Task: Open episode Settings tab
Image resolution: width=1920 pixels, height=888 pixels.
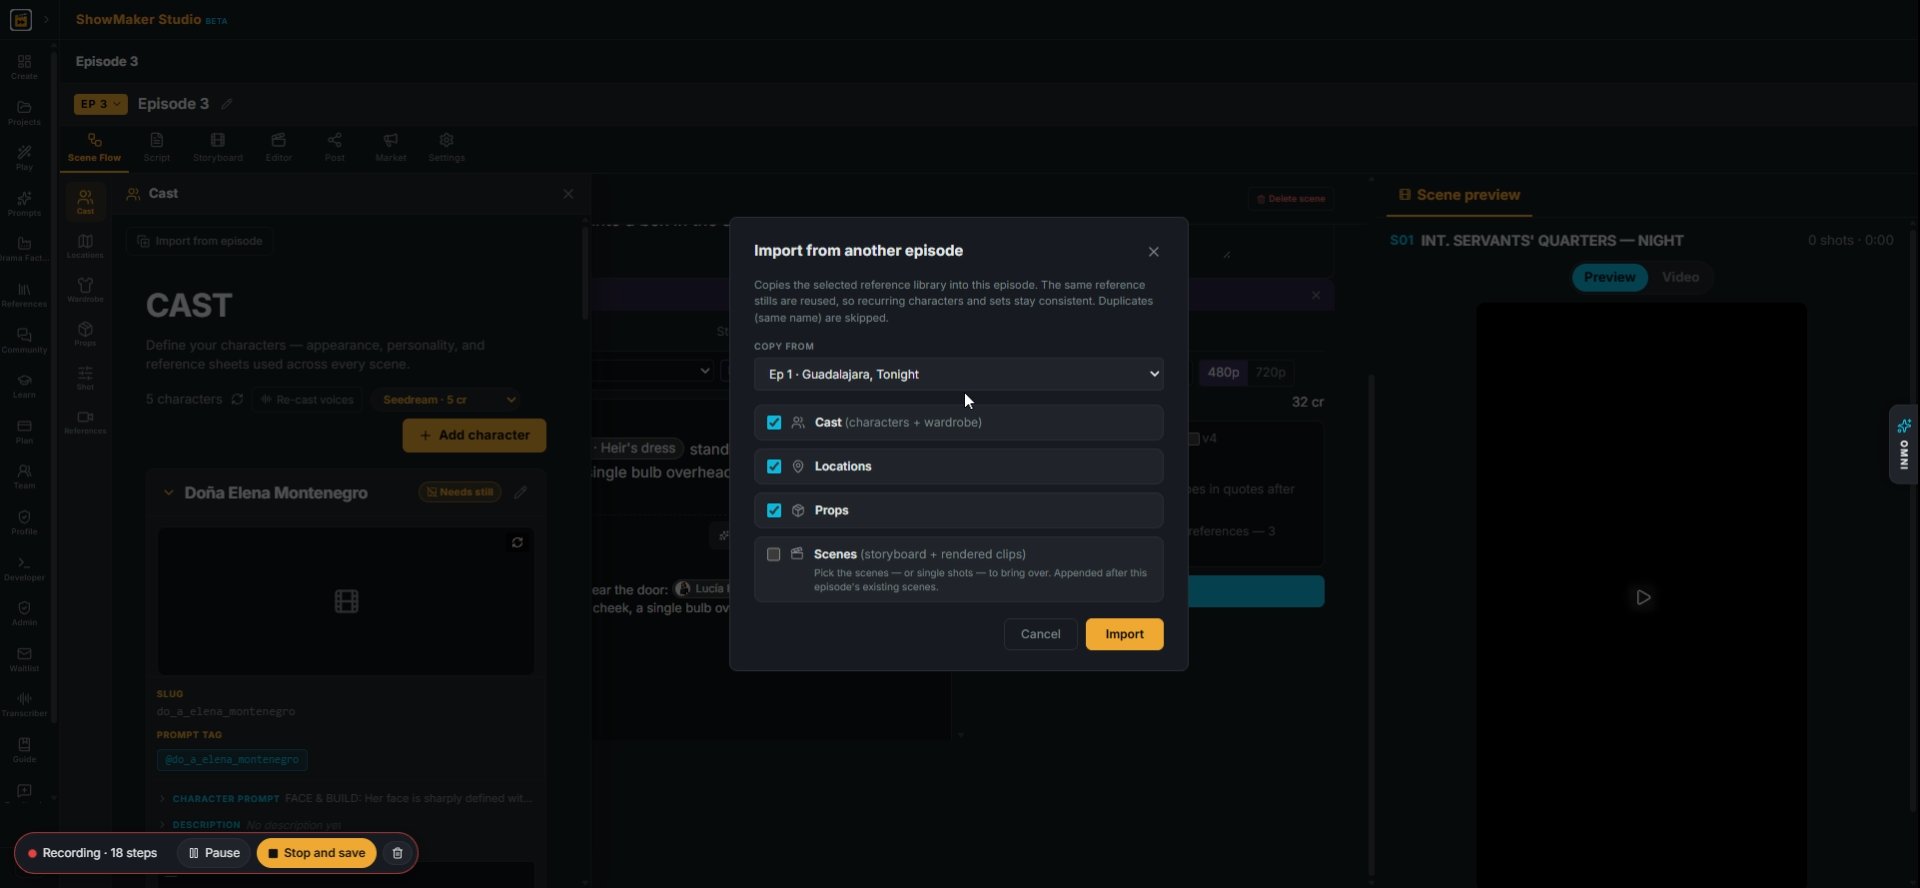Action: click(446, 146)
